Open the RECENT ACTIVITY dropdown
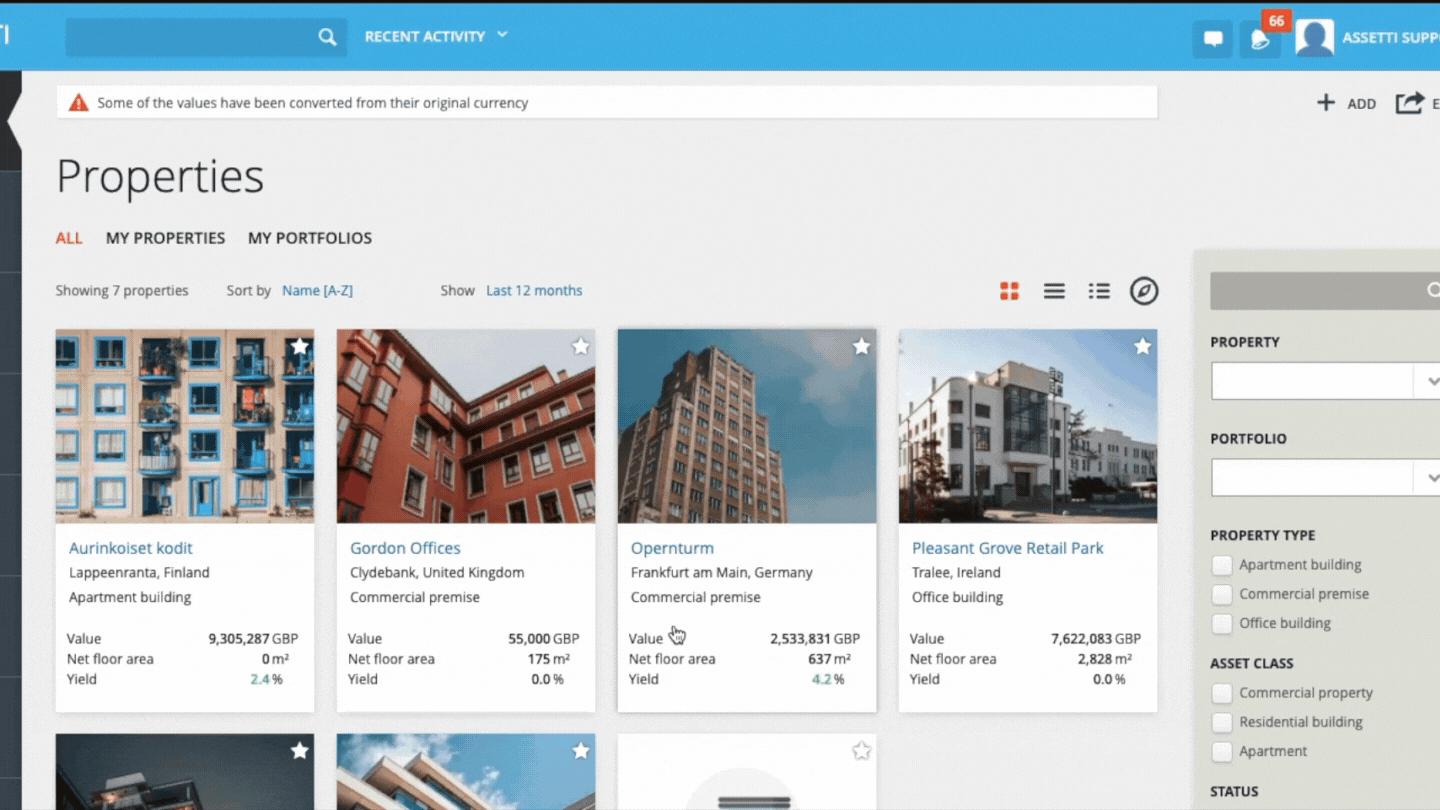Viewport: 1440px width, 810px height. 436,36
